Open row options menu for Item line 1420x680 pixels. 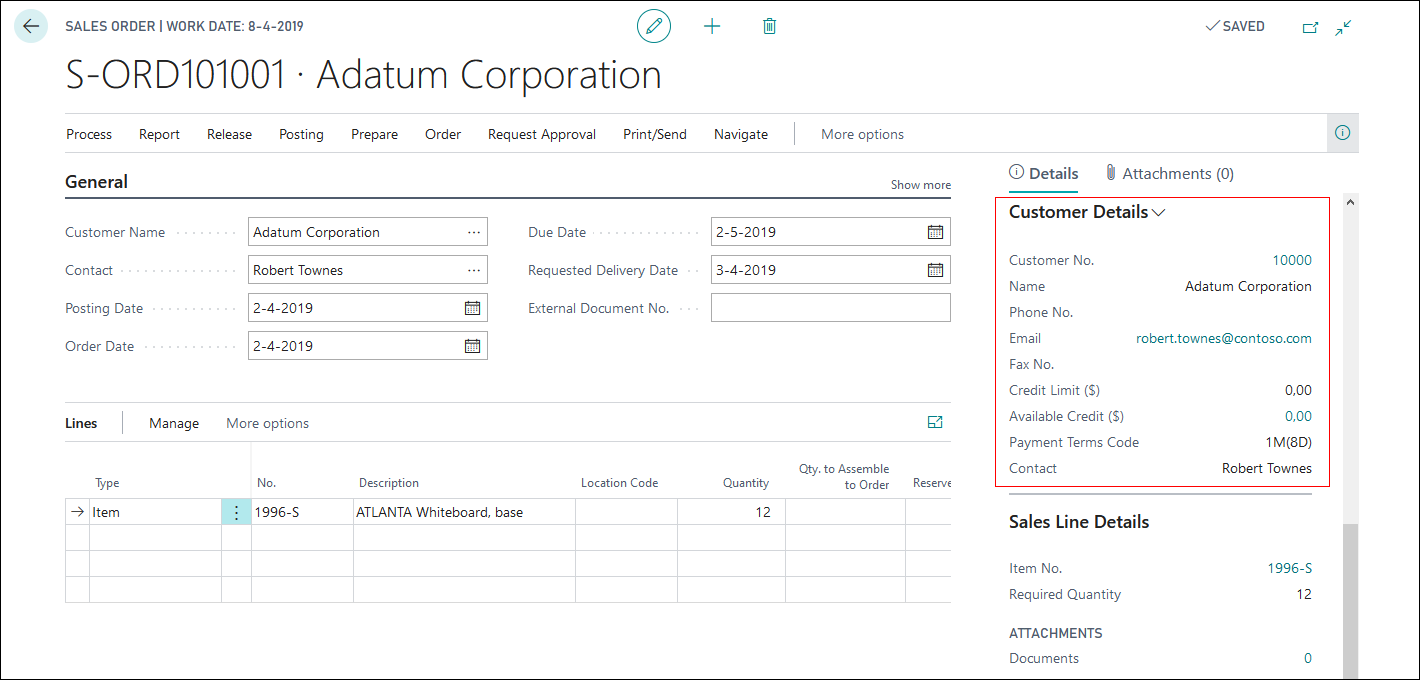[236, 512]
